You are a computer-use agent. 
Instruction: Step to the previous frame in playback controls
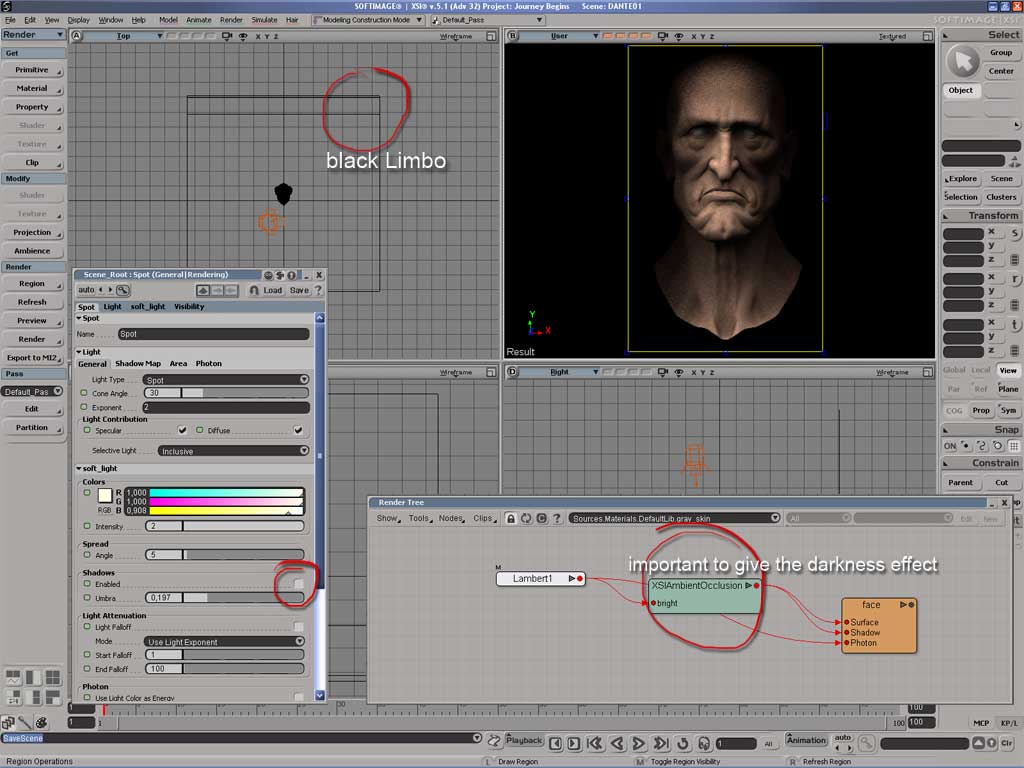(556, 743)
